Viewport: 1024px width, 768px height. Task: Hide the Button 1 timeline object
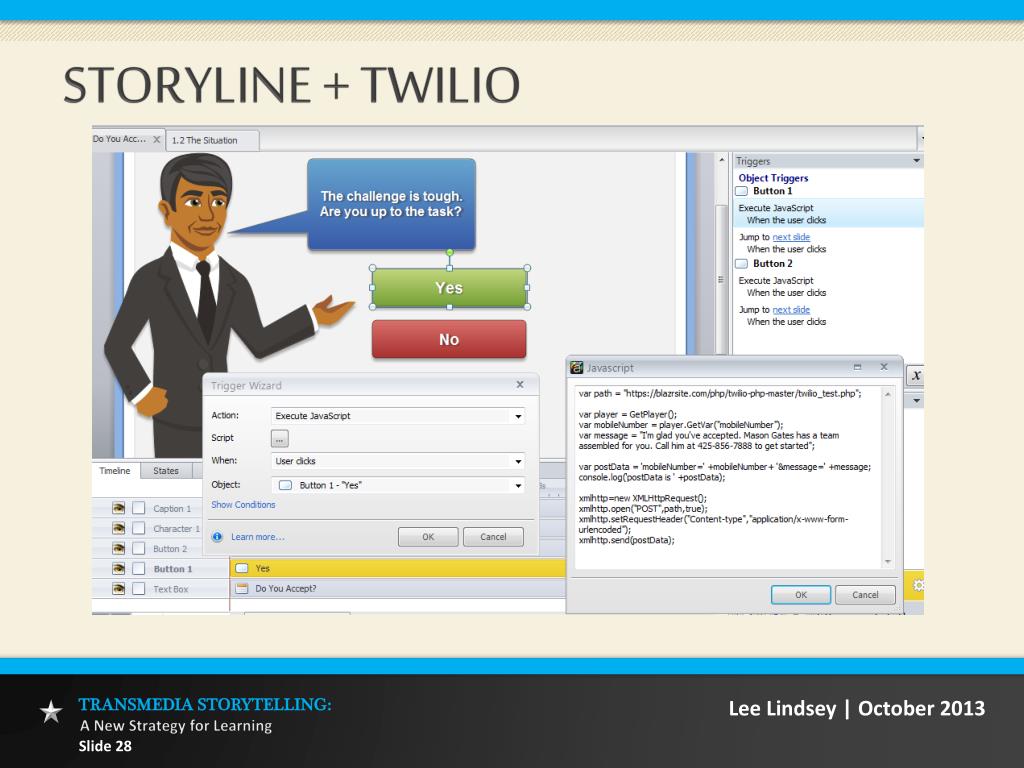(118, 568)
